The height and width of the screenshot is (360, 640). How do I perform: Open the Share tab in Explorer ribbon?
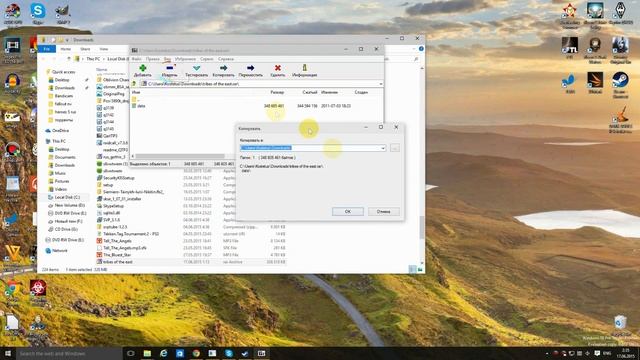tap(85, 49)
